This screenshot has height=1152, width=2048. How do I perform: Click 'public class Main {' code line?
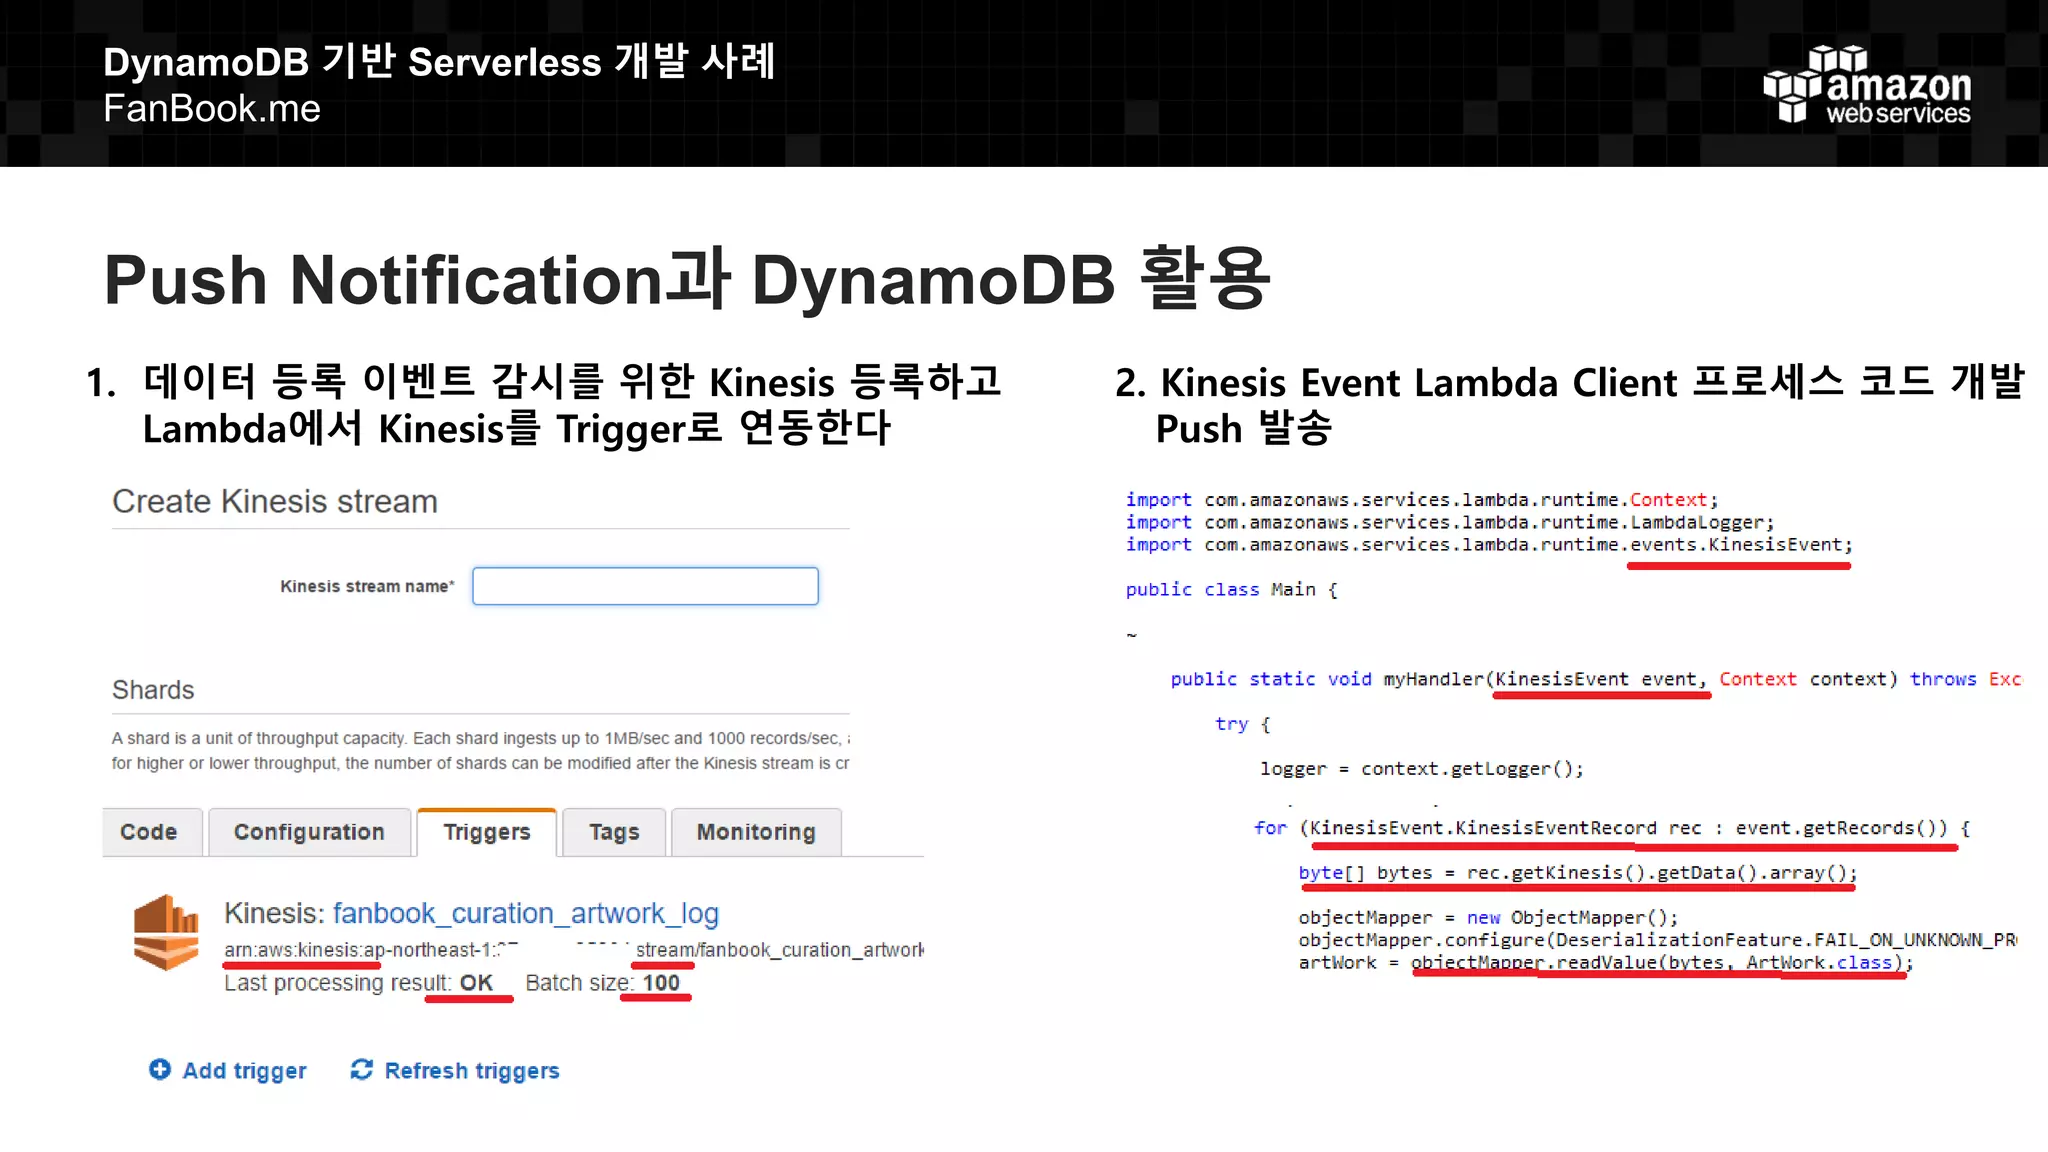click(x=1232, y=590)
